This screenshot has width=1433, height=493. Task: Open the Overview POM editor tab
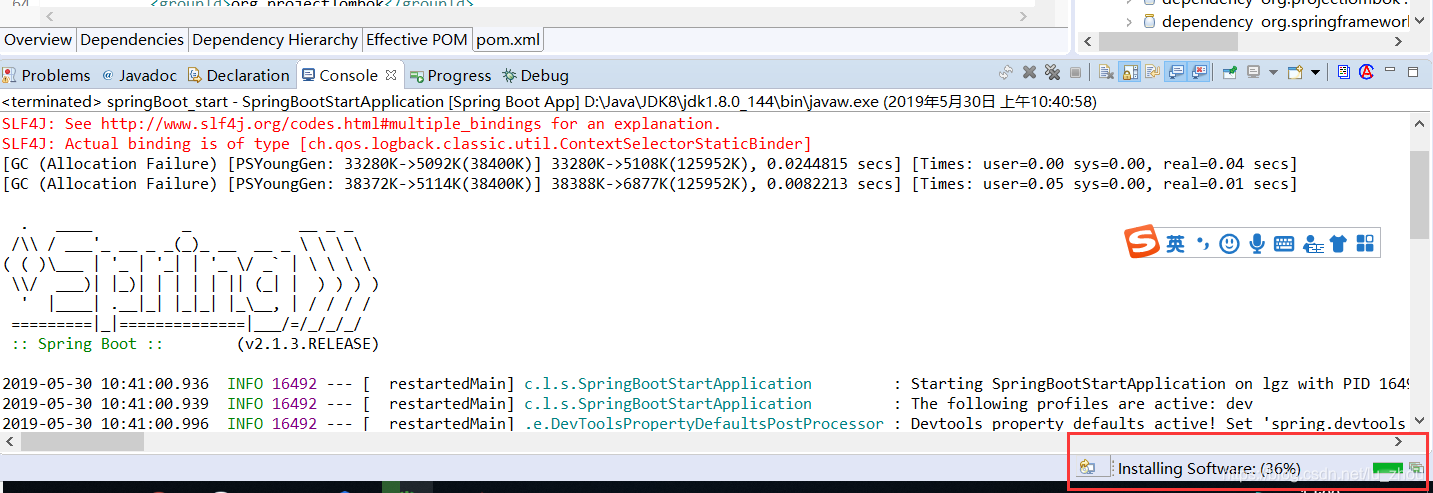tap(38, 40)
